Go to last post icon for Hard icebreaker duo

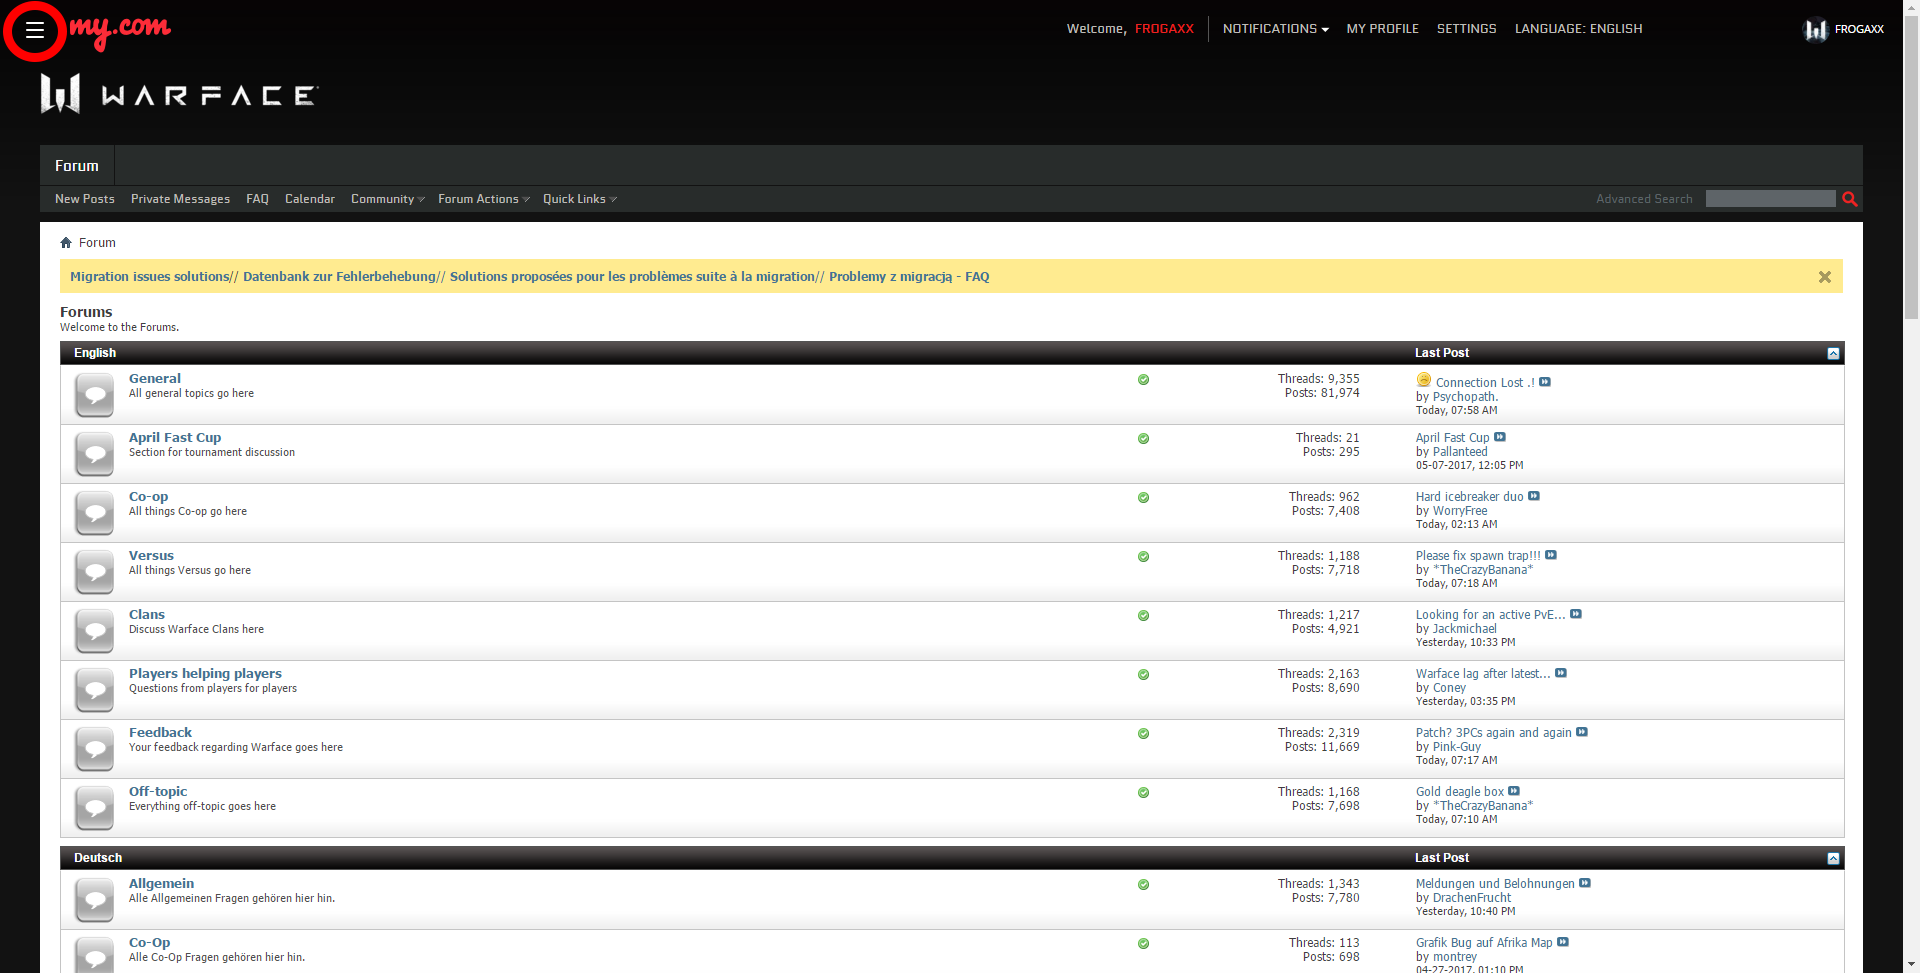click(1534, 496)
